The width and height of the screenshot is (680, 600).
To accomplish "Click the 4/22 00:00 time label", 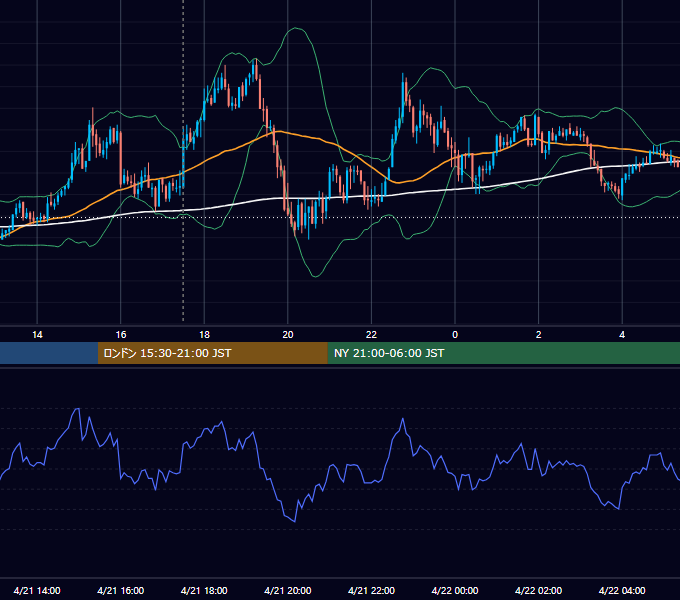I will [x=455, y=590].
